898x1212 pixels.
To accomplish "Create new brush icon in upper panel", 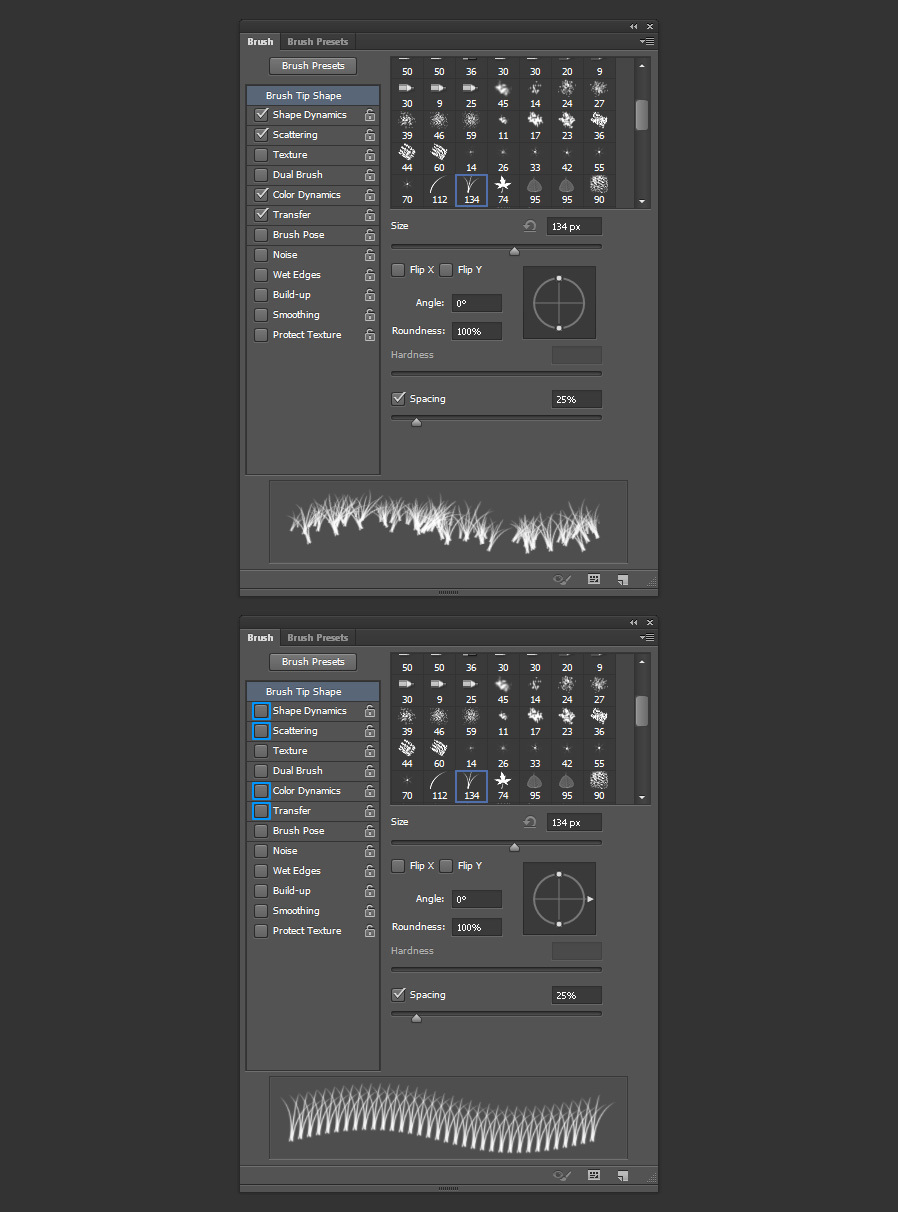I will point(622,579).
